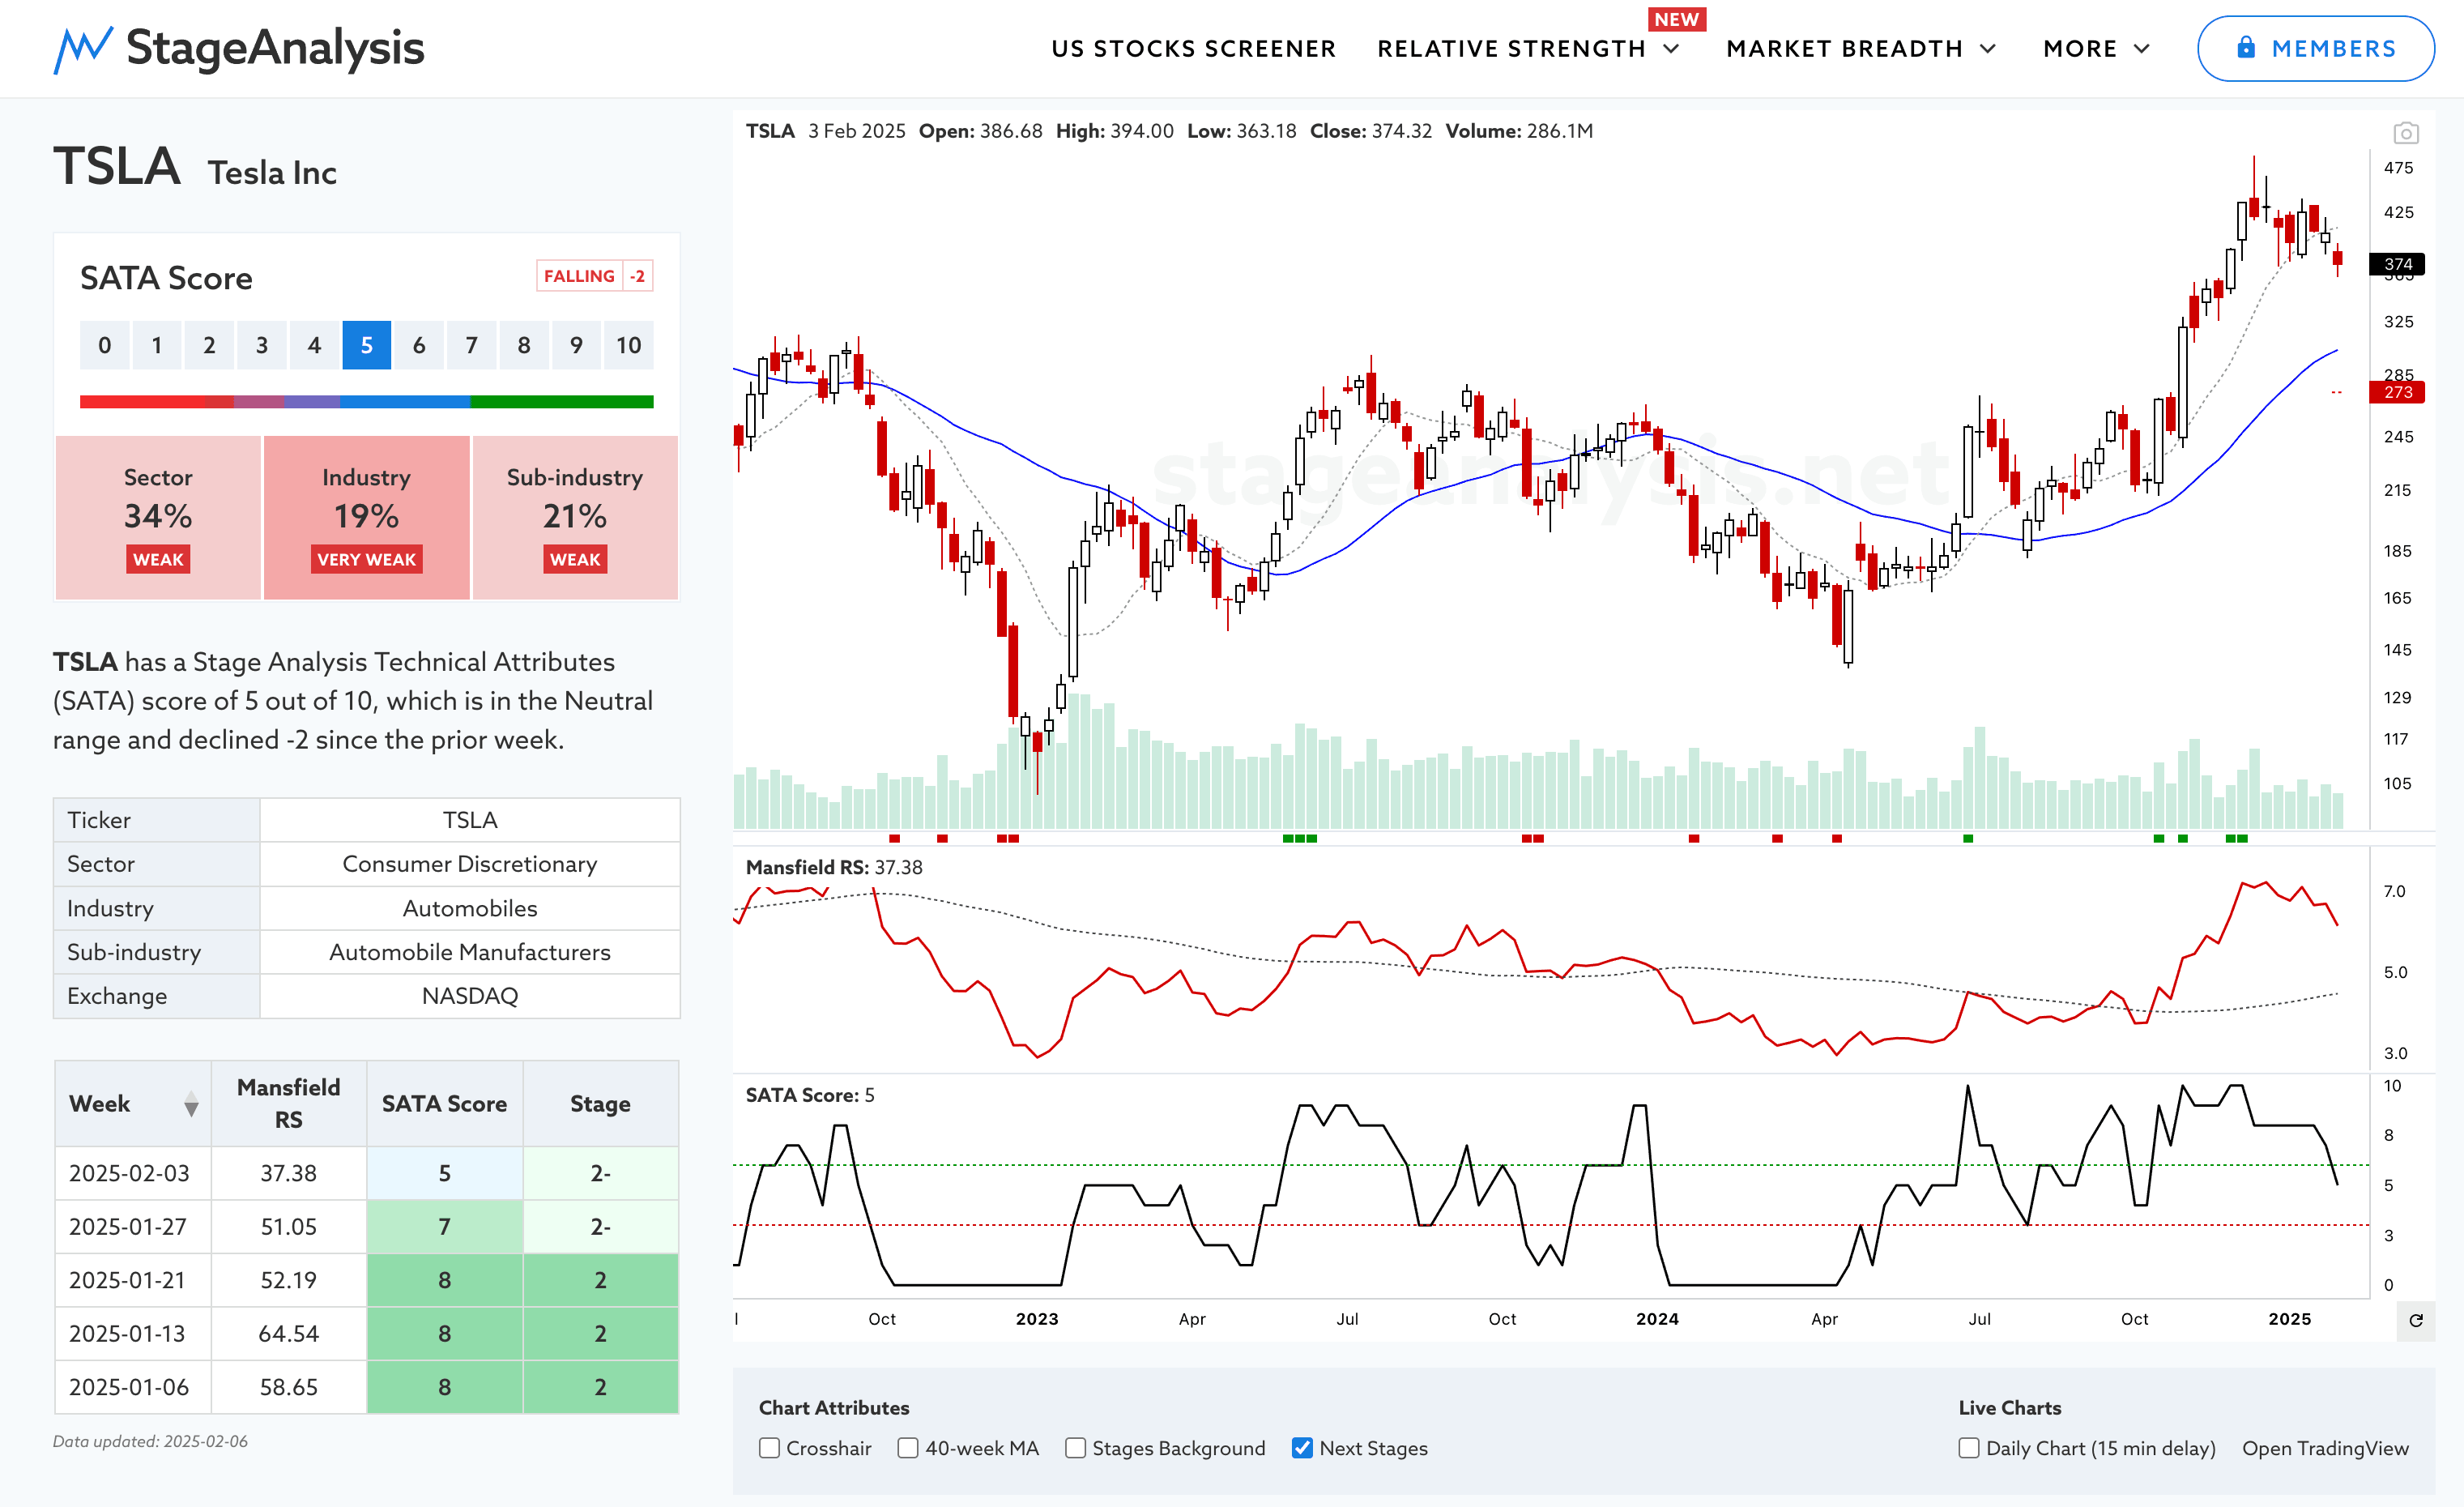Toggle the Stages Background checkbox
2464x1507 pixels.
pyautogui.click(x=1075, y=1448)
